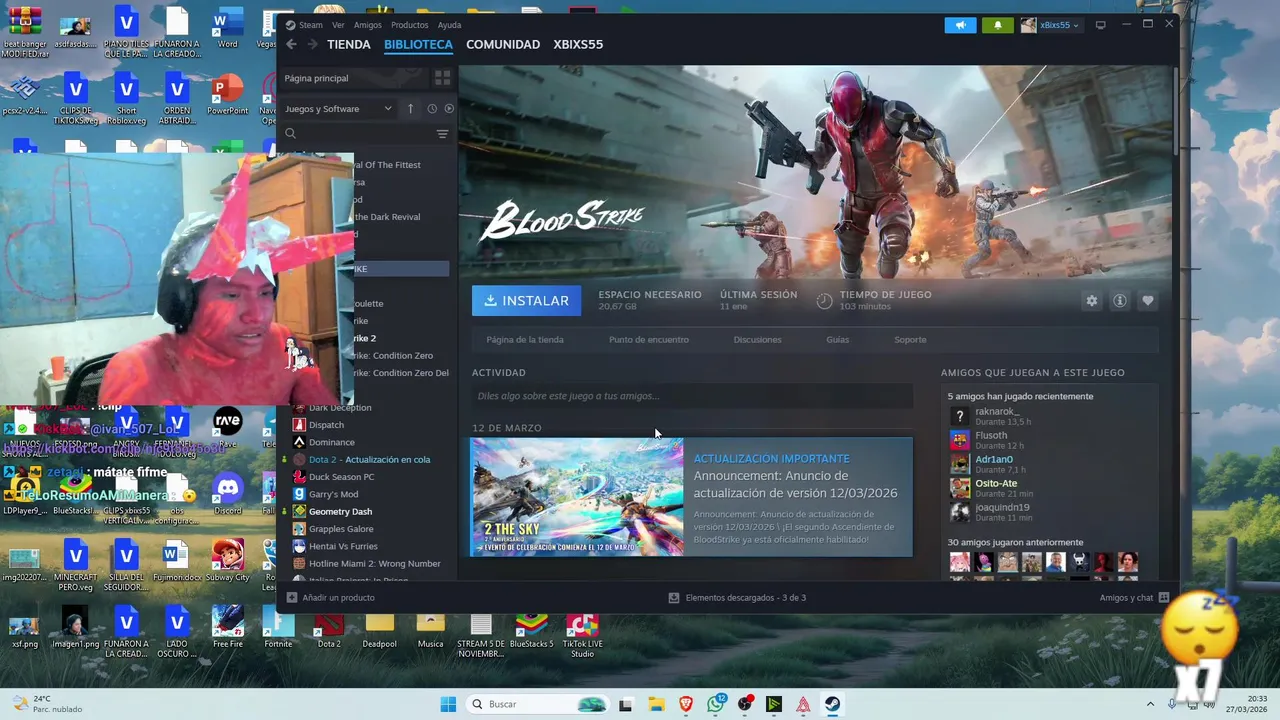
Task: Open the Ayuda menu
Action: point(449,25)
